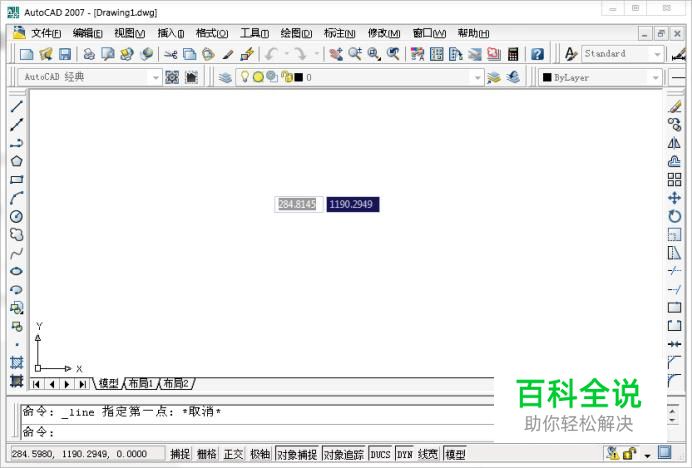Expand the AutoCAD 经典 workspace dropdown
Image resolution: width=692 pixels, height=468 pixels.
pos(156,78)
